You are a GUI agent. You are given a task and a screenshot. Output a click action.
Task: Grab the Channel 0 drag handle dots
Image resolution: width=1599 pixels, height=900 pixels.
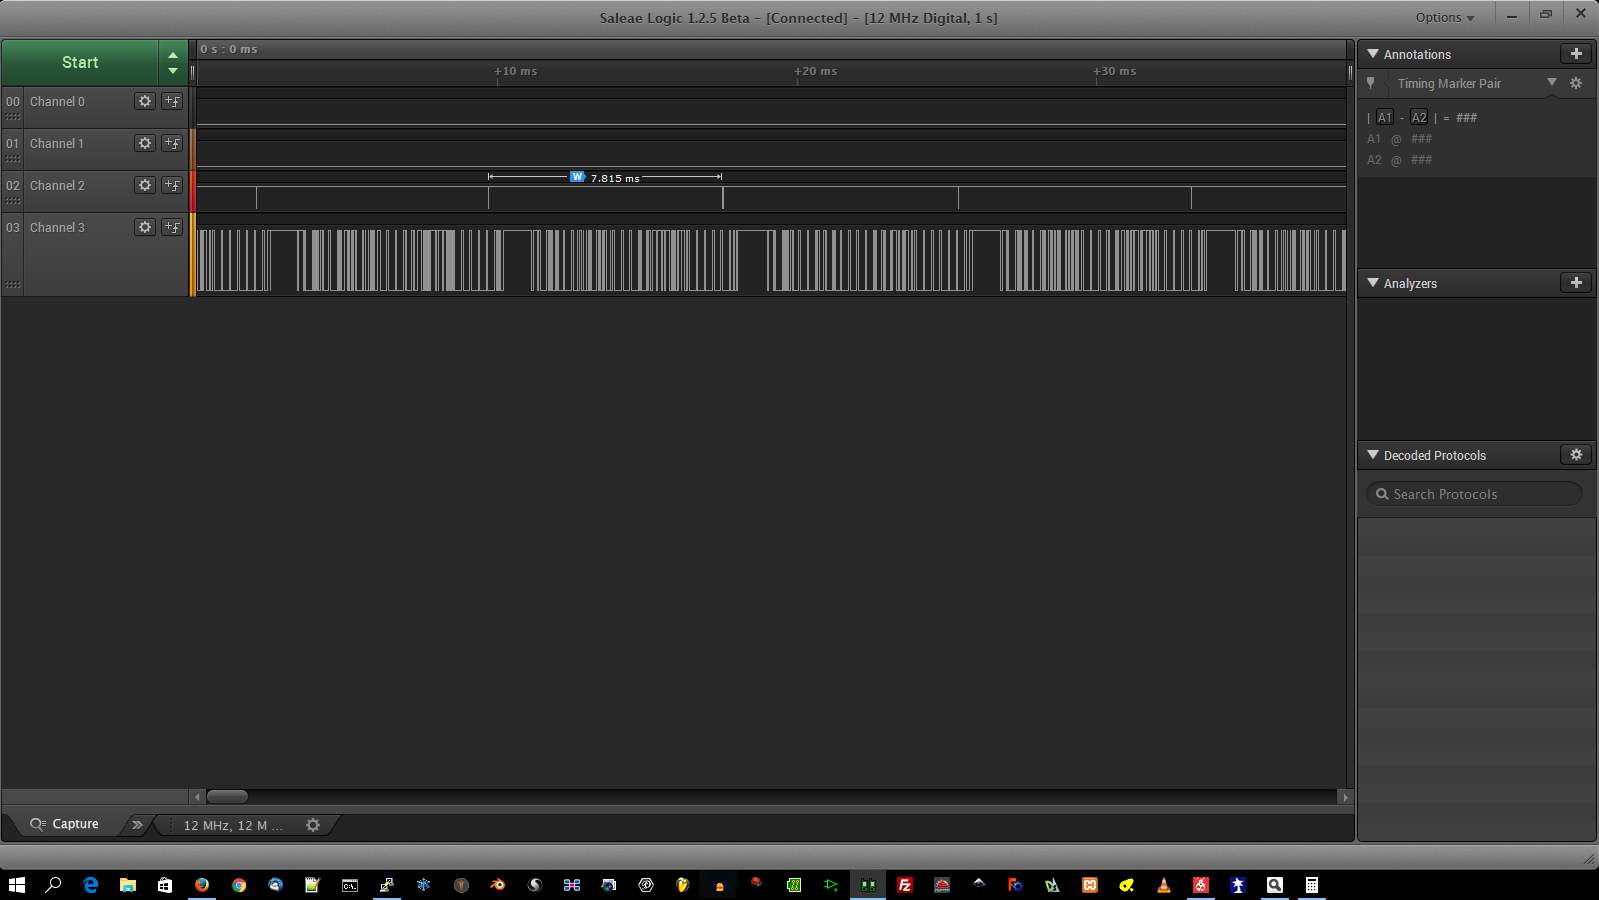click(13, 117)
